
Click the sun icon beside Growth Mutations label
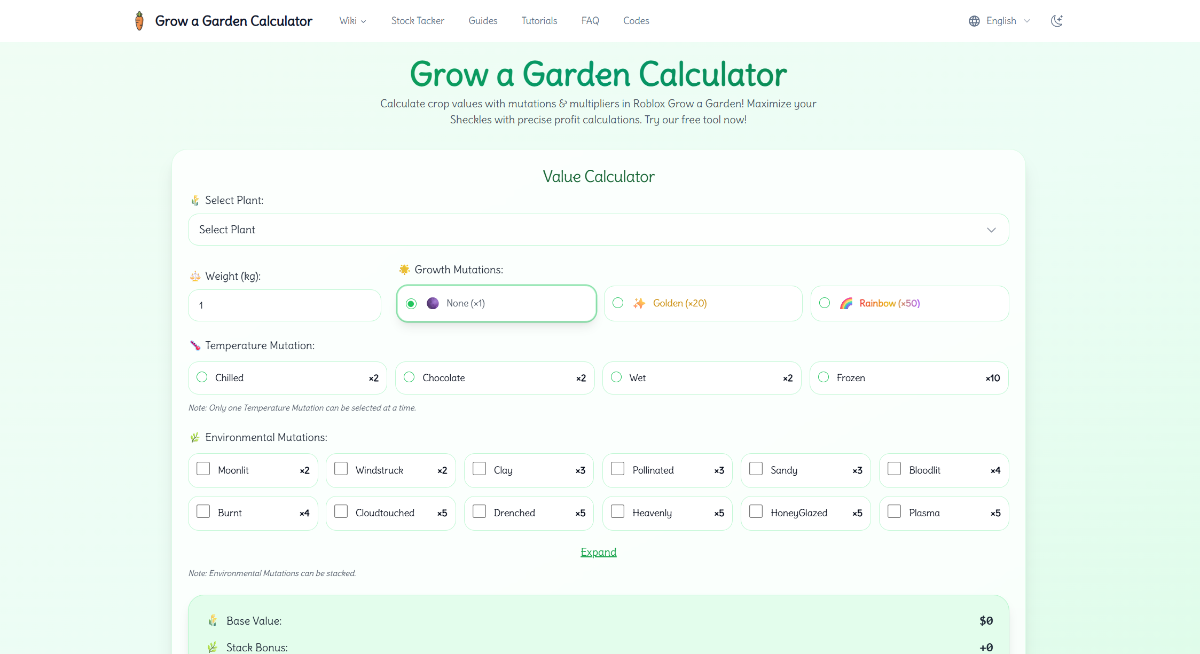coord(403,269)
